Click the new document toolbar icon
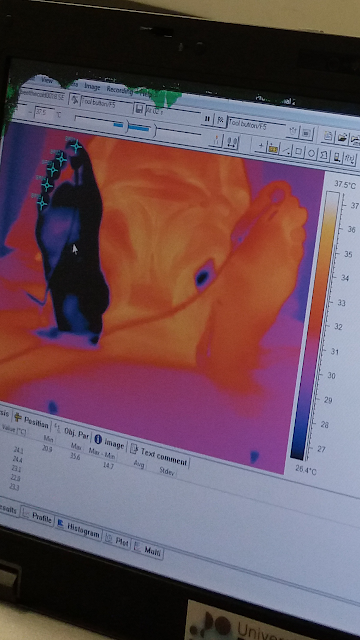360x640 pixels. (x=328, y=136)
